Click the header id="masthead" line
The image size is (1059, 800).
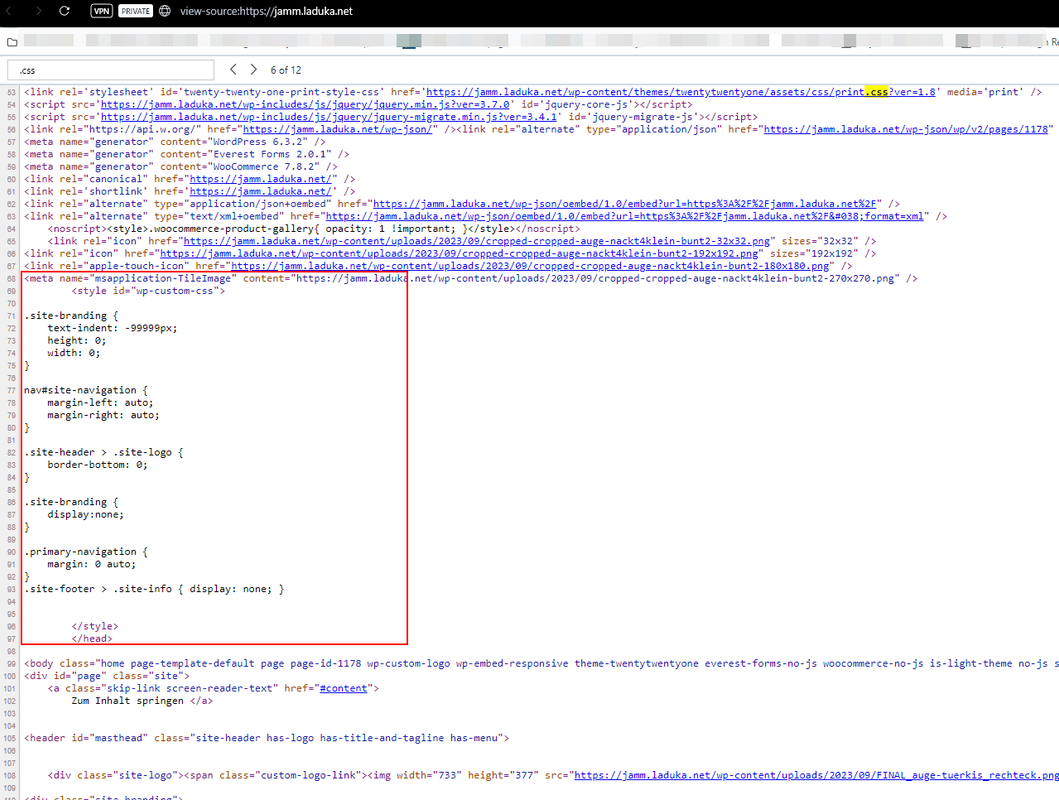(x=267, y=738)
